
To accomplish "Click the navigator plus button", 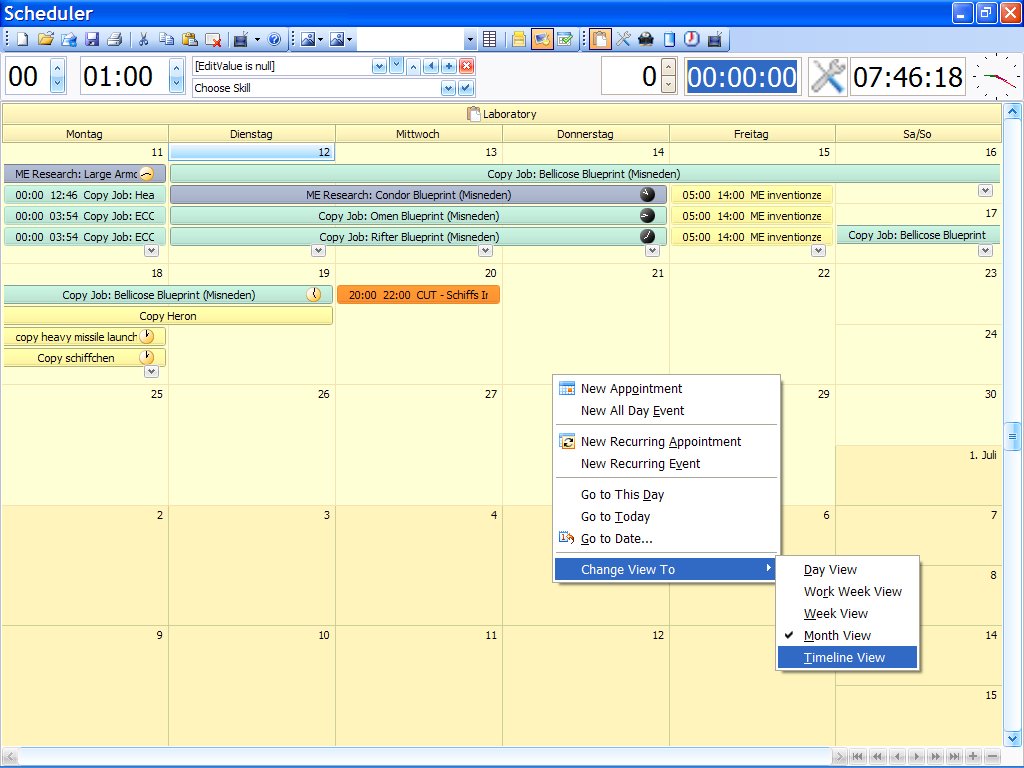I will (x=973, y=756).
